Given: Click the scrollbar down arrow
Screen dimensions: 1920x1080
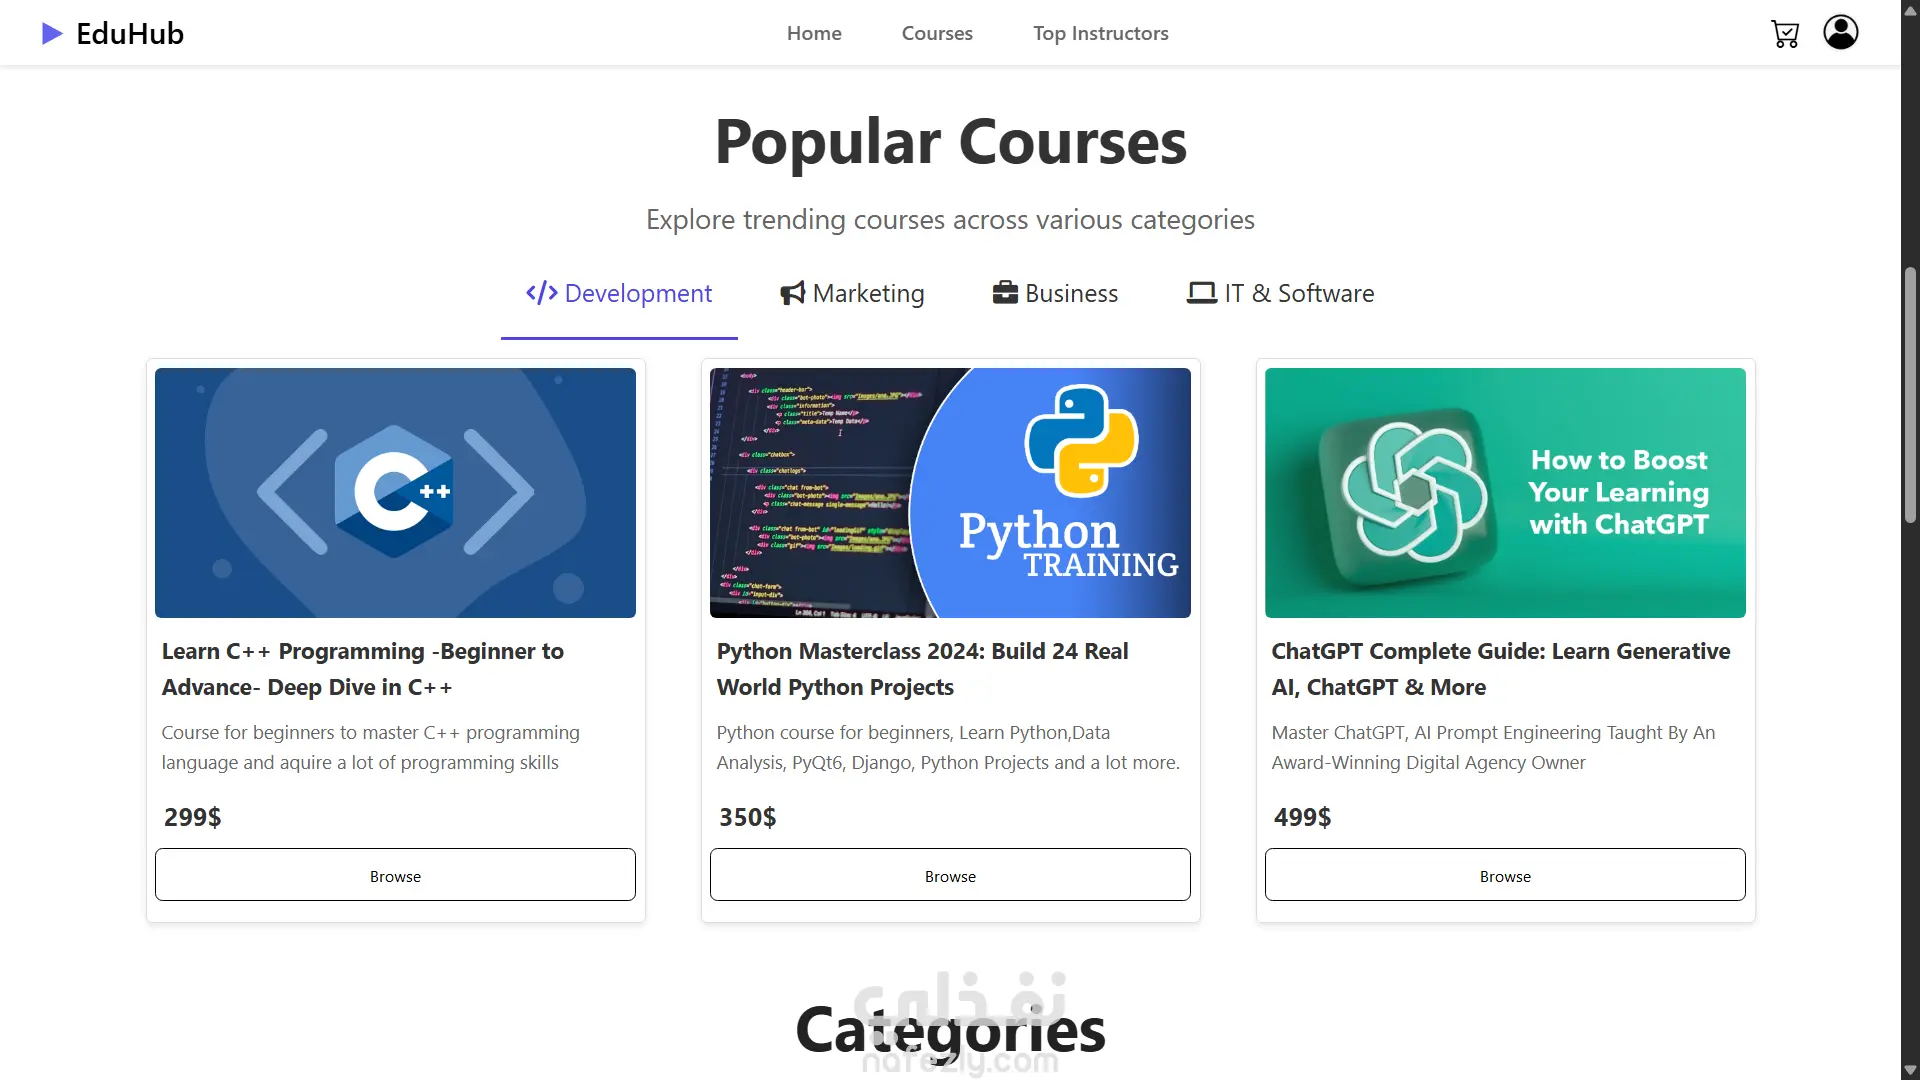Looking at the screenshot, I should tap(1910, 1070).
